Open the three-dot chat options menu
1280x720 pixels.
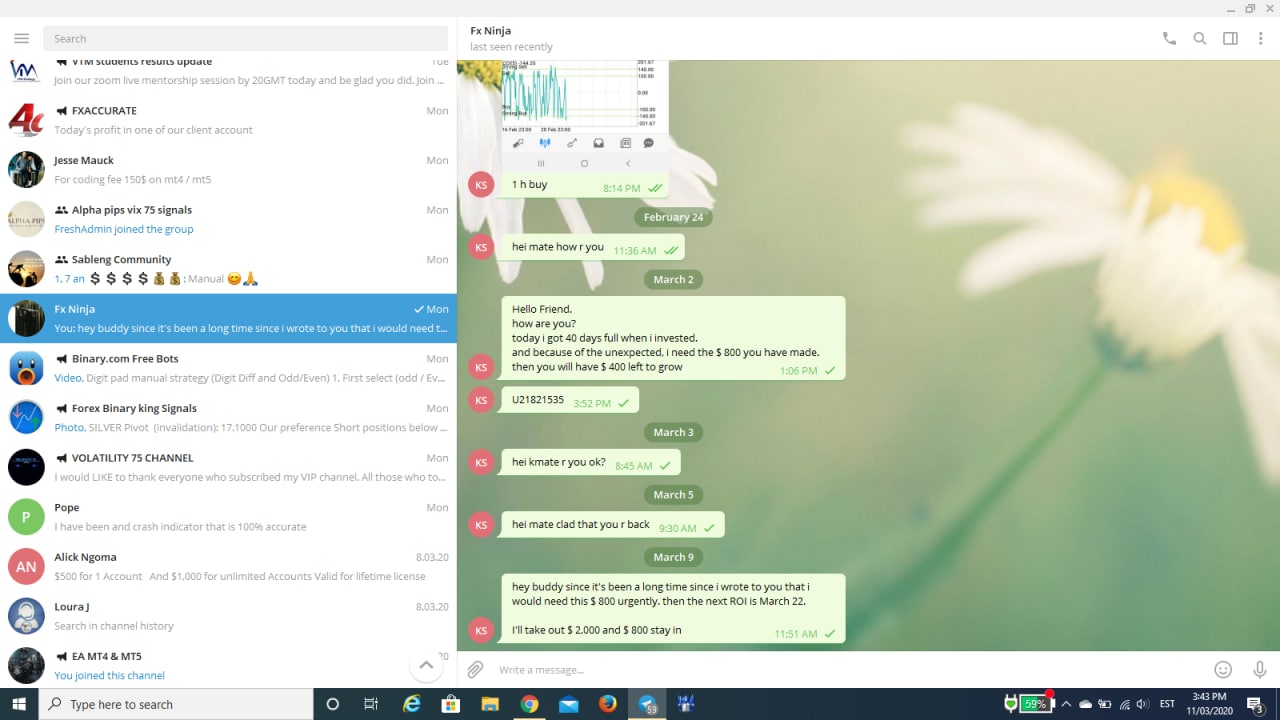click(x=1260, y=39)
